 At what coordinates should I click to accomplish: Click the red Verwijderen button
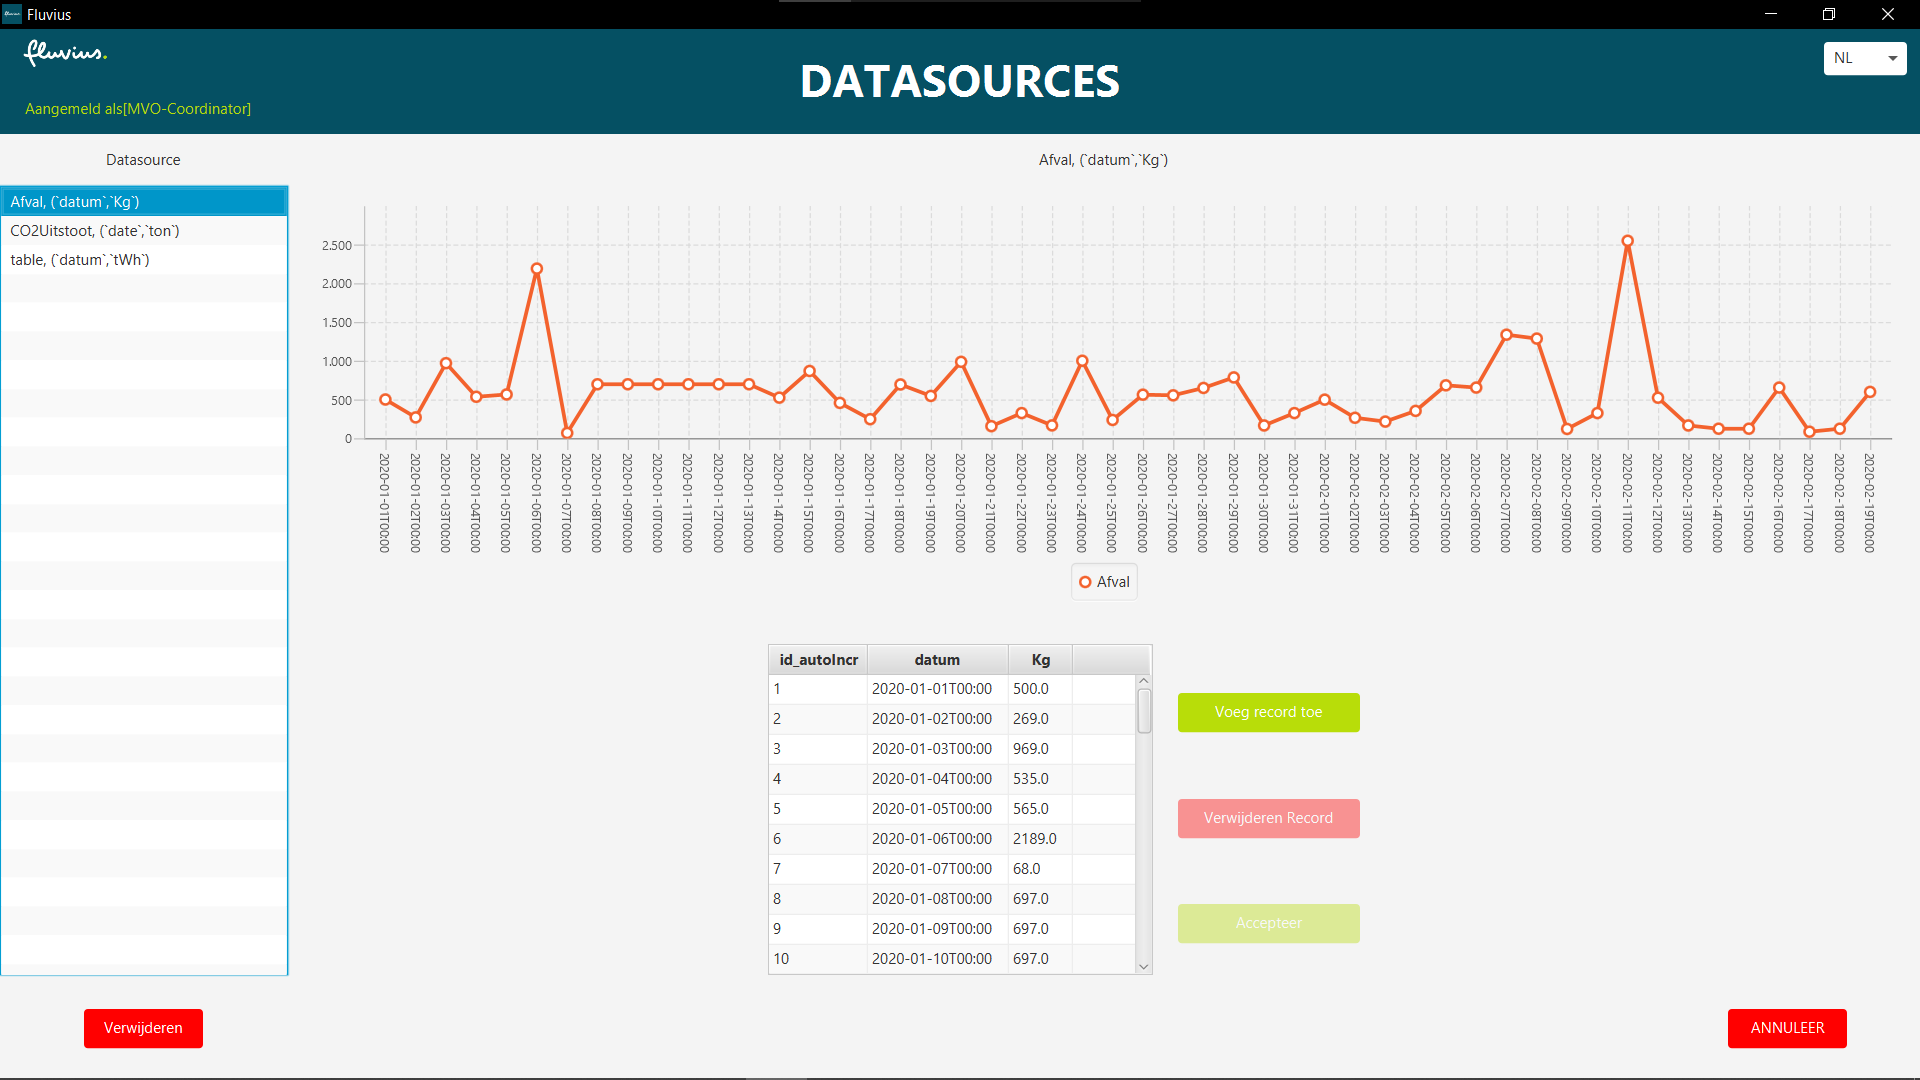point(143,1028)
